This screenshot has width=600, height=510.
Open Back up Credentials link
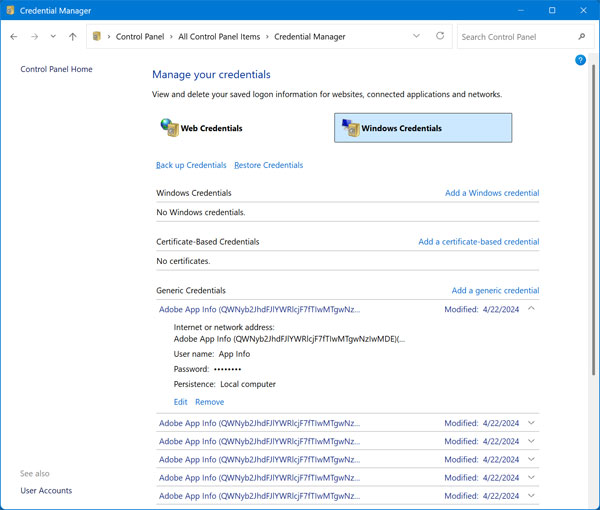(x=191, y=165)
